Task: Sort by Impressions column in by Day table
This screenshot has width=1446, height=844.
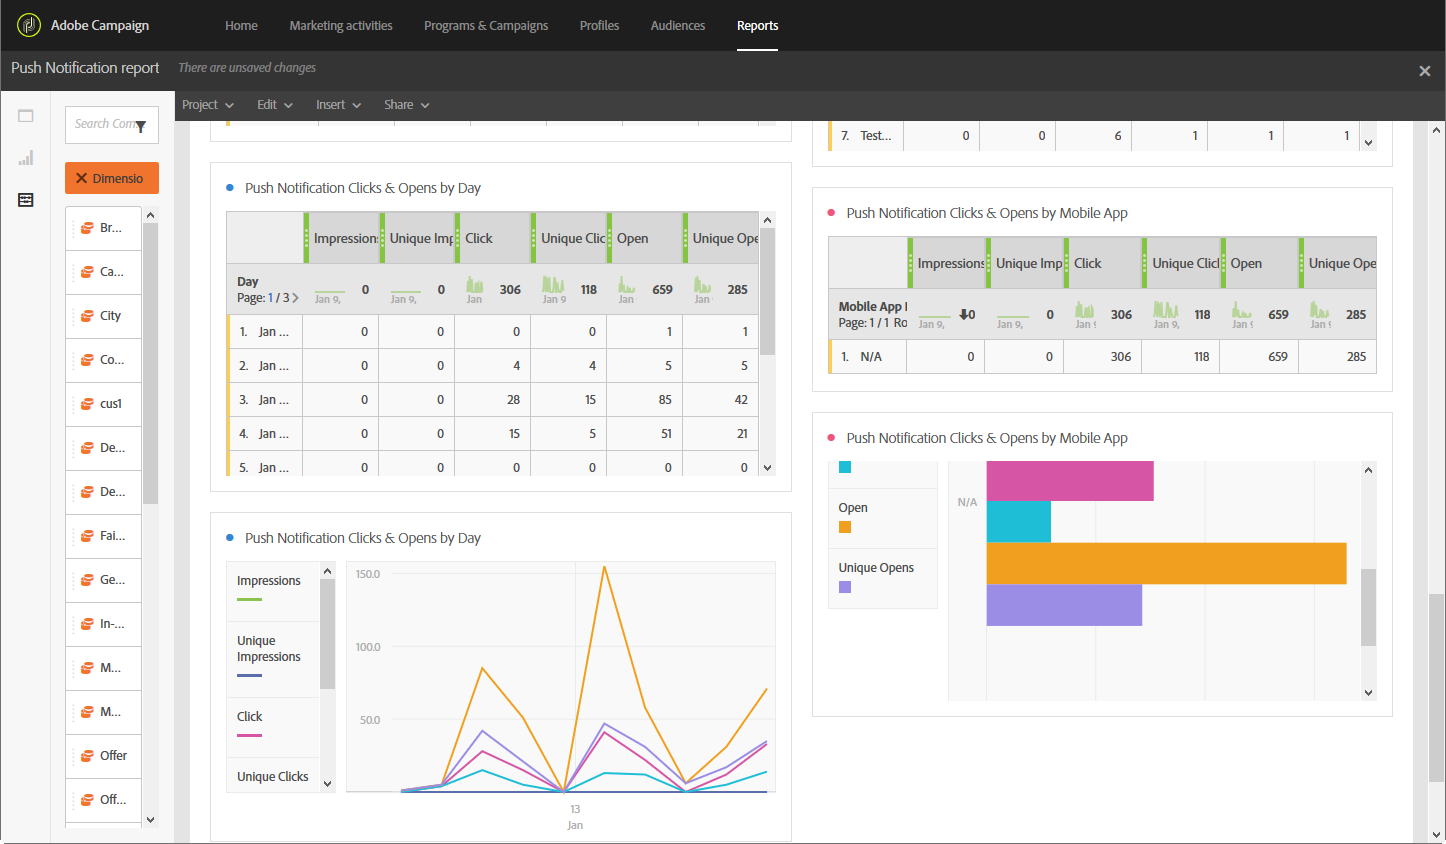Action: click(345, 238)
